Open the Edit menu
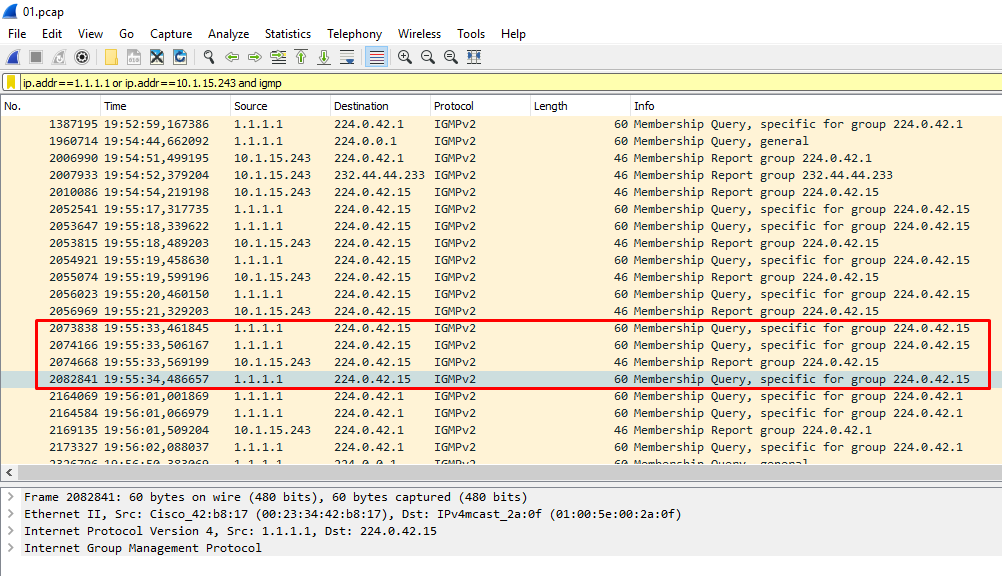1002x576 pixels. click(x=52, y=34)
